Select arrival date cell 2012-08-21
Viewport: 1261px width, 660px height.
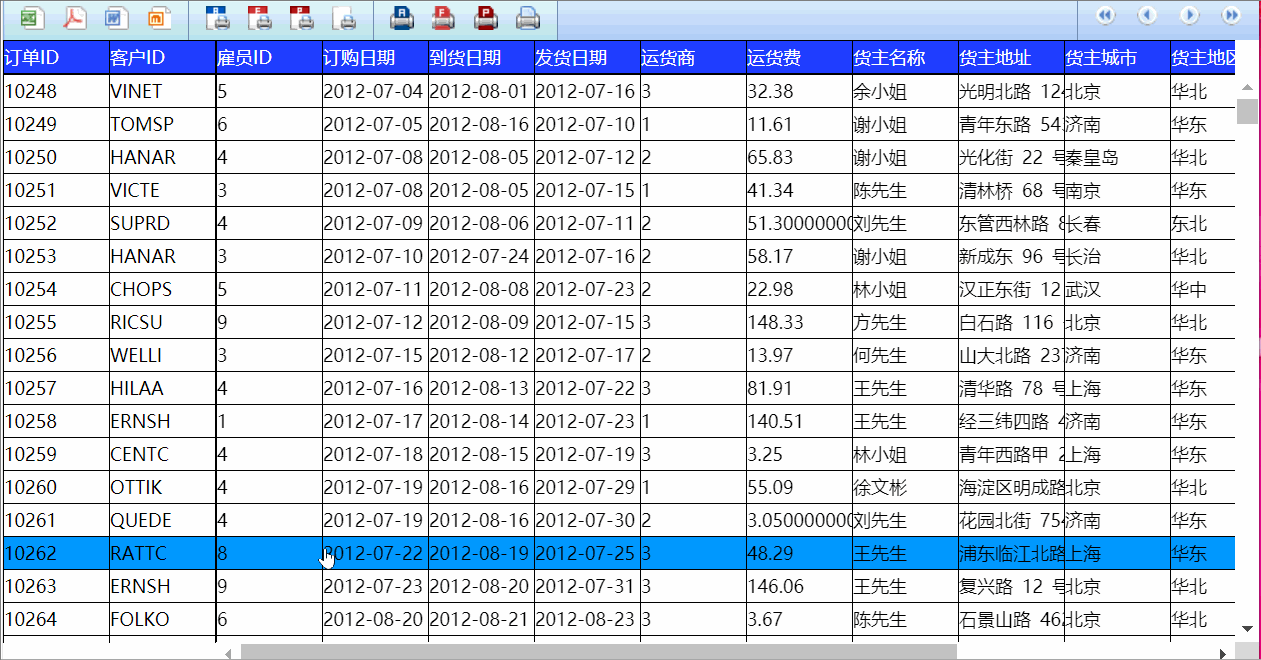[481, 619]
